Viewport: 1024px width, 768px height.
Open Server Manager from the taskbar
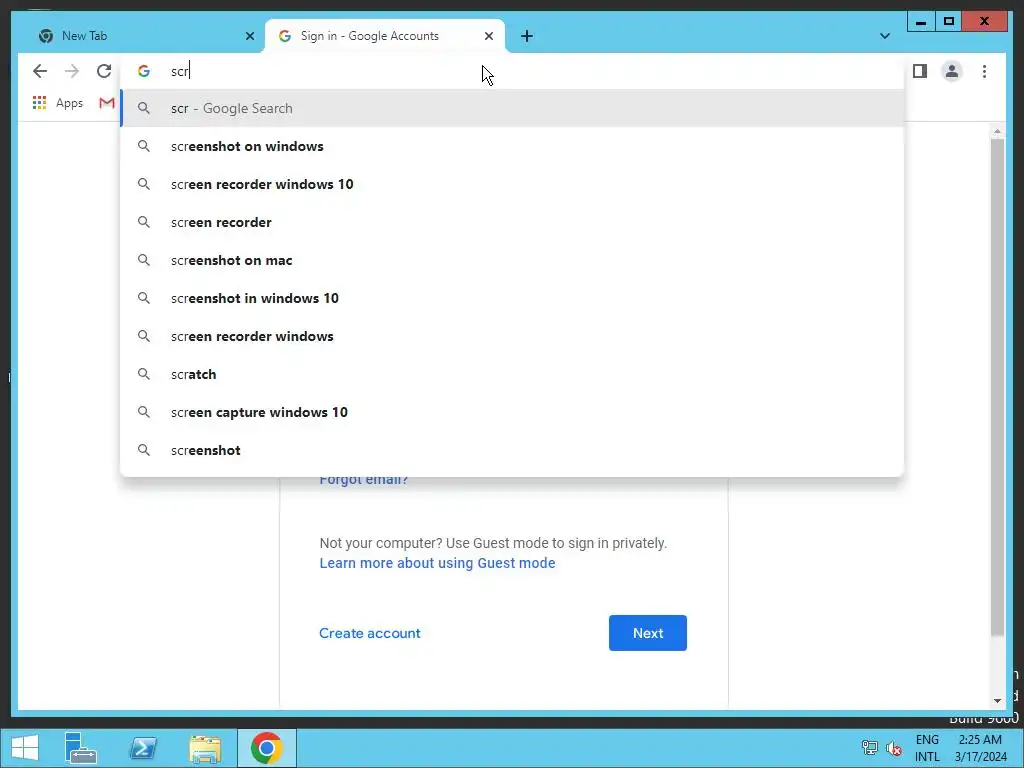pos(81,748)
